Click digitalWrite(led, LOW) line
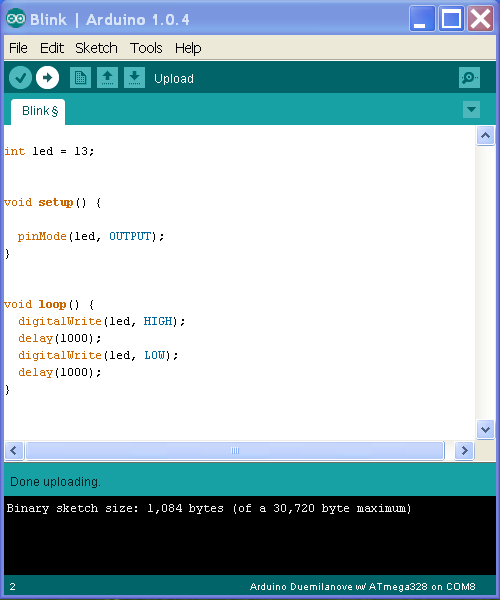 point(98,355)
